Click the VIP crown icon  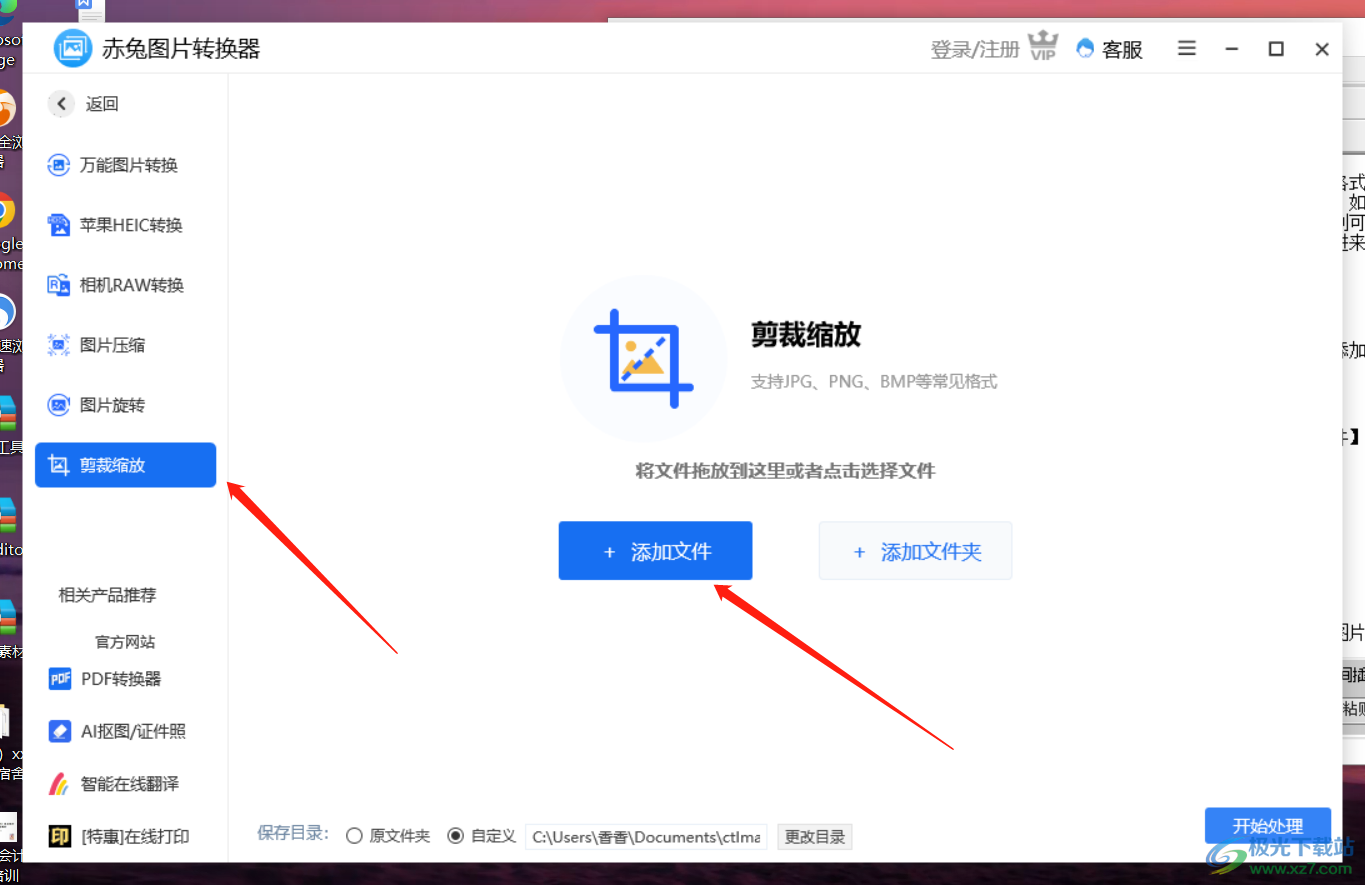point(1043,46)
